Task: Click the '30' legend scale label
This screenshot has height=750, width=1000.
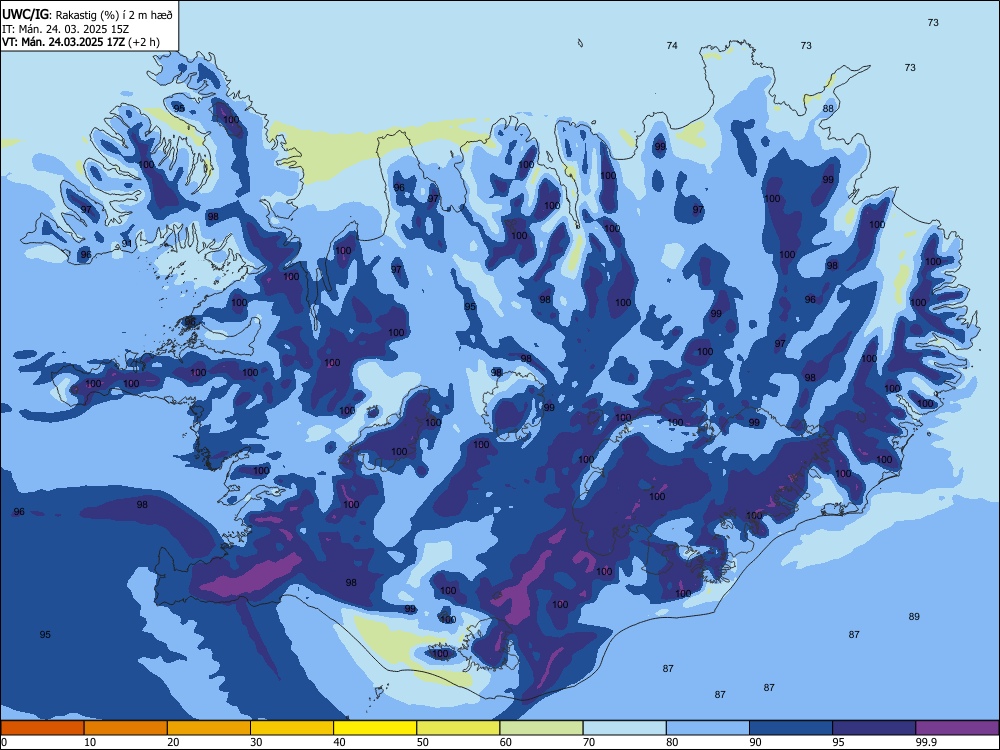Action: click(256, 742)
